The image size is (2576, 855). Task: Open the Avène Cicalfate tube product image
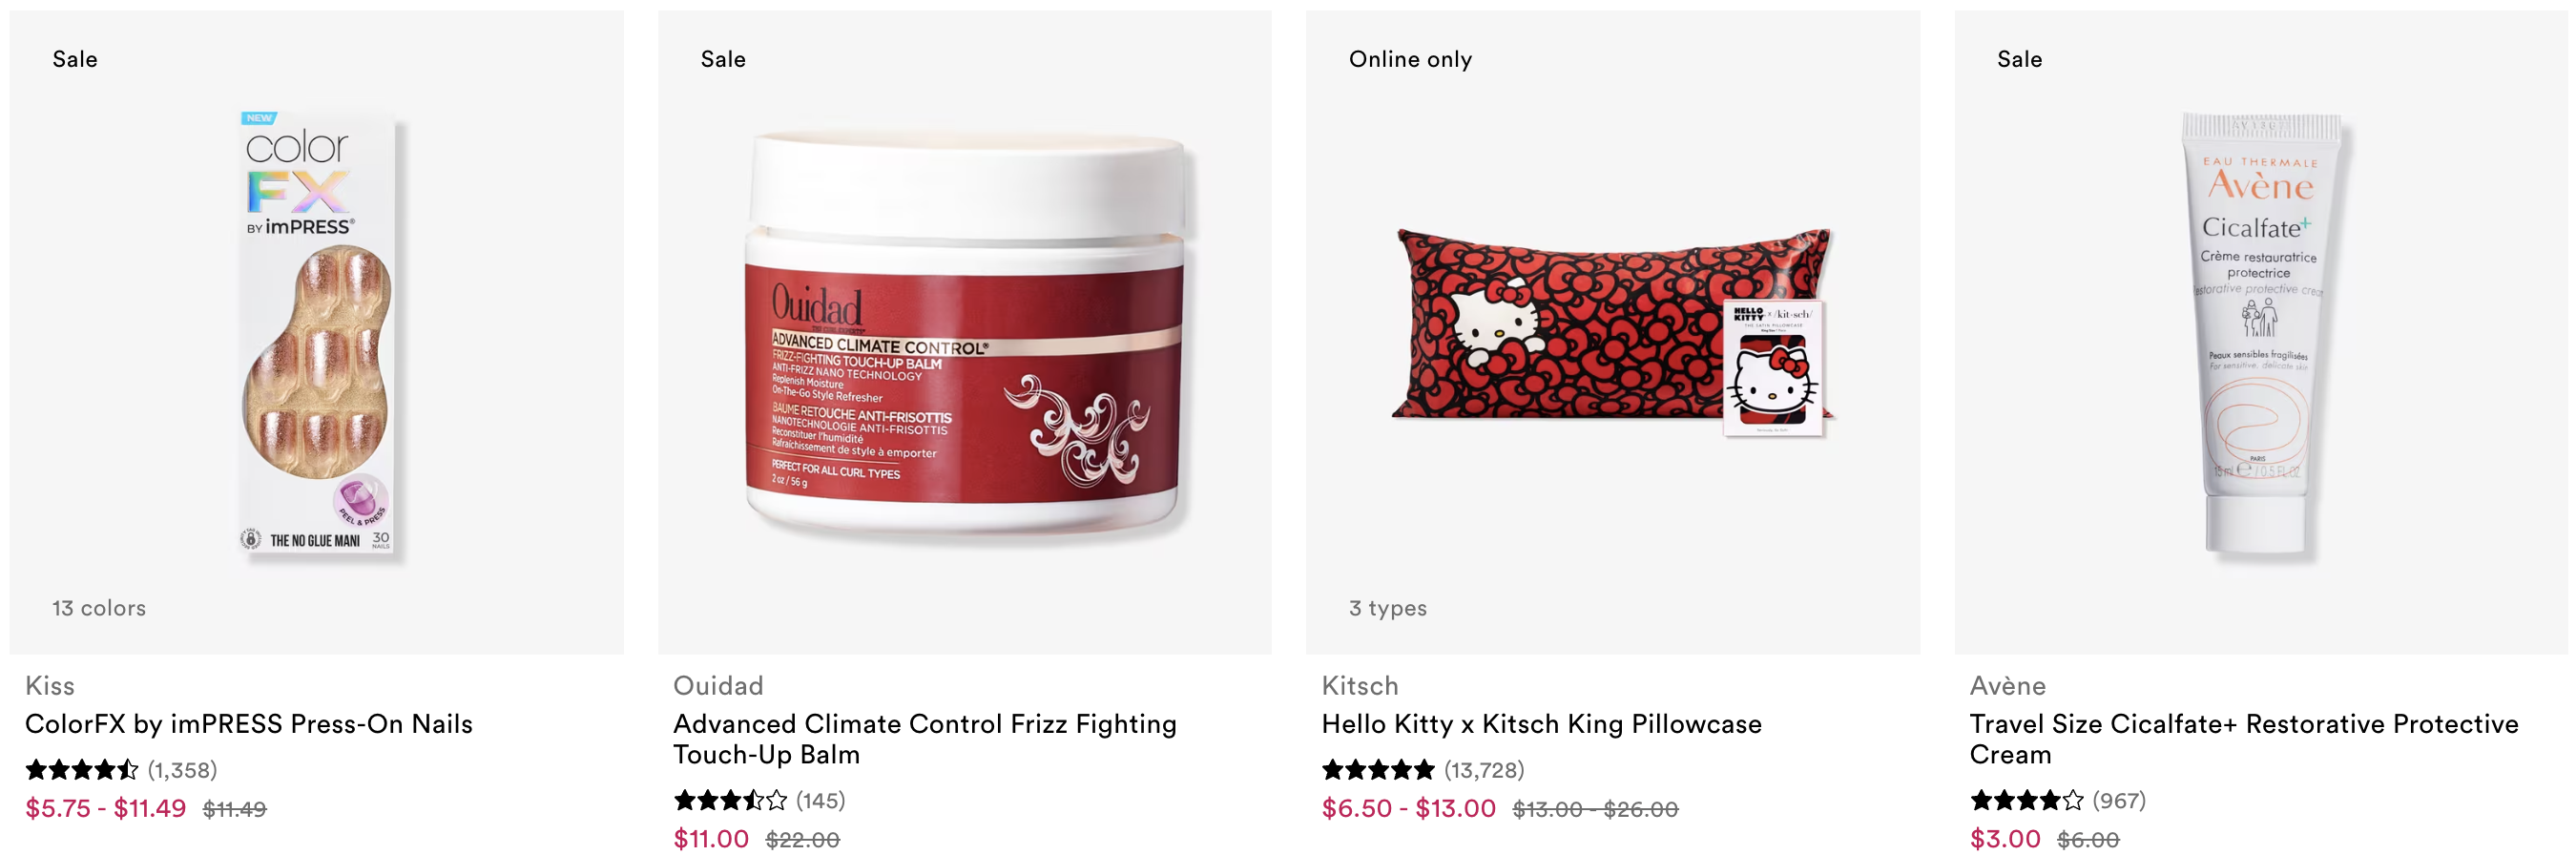2261,333
